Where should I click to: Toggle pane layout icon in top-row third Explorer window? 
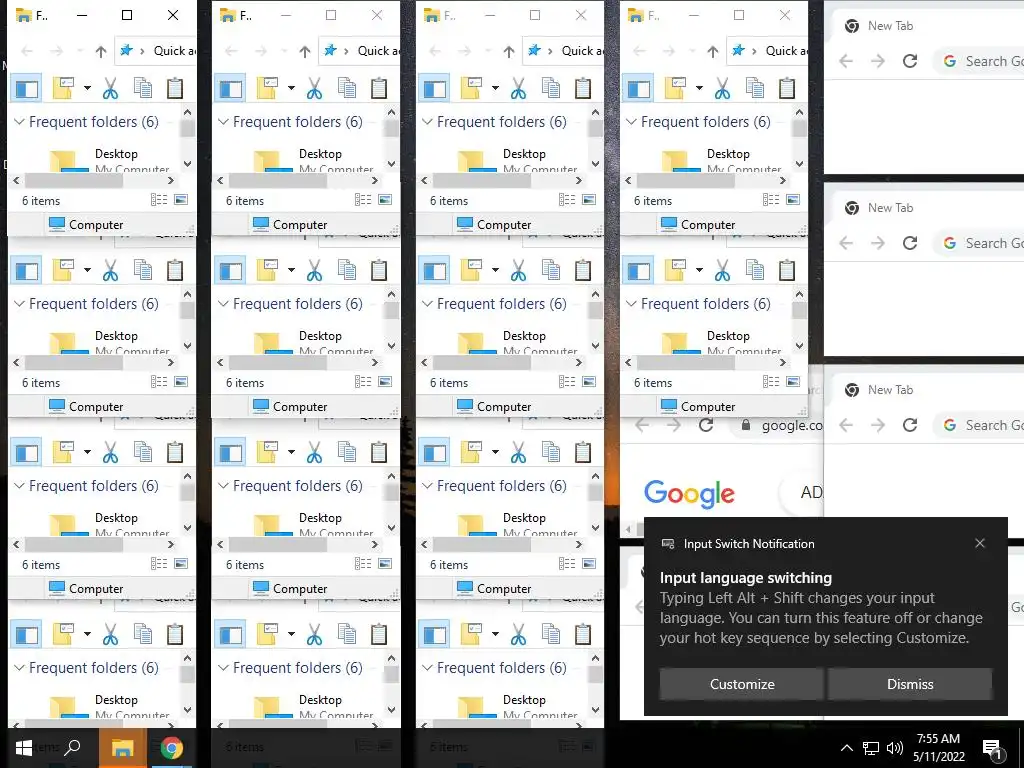pyautogui.click(x=435, y=88)
